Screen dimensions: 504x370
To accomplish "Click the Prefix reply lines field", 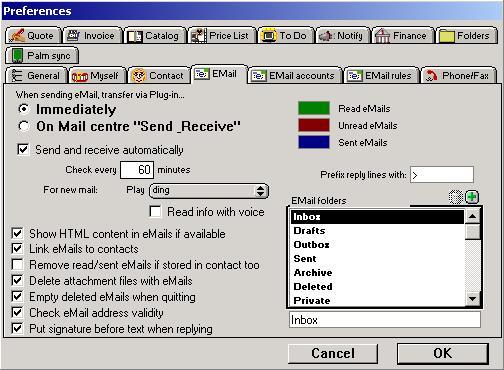I will point(442,175).
